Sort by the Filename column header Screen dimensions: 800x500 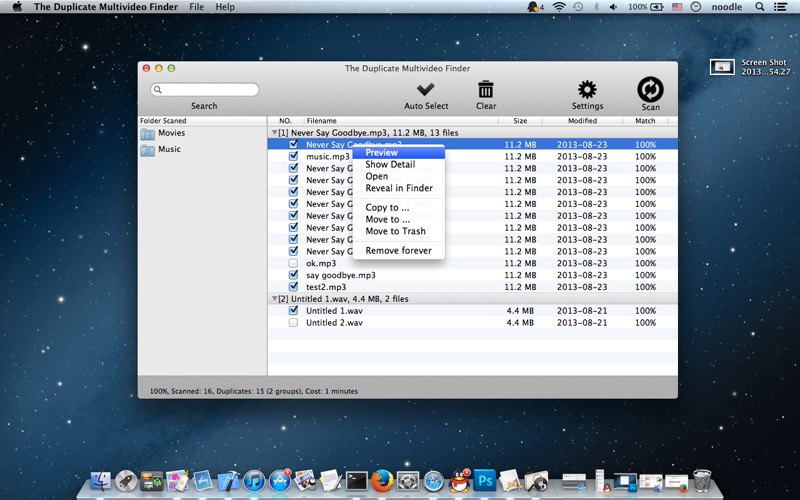click(401, 121)
